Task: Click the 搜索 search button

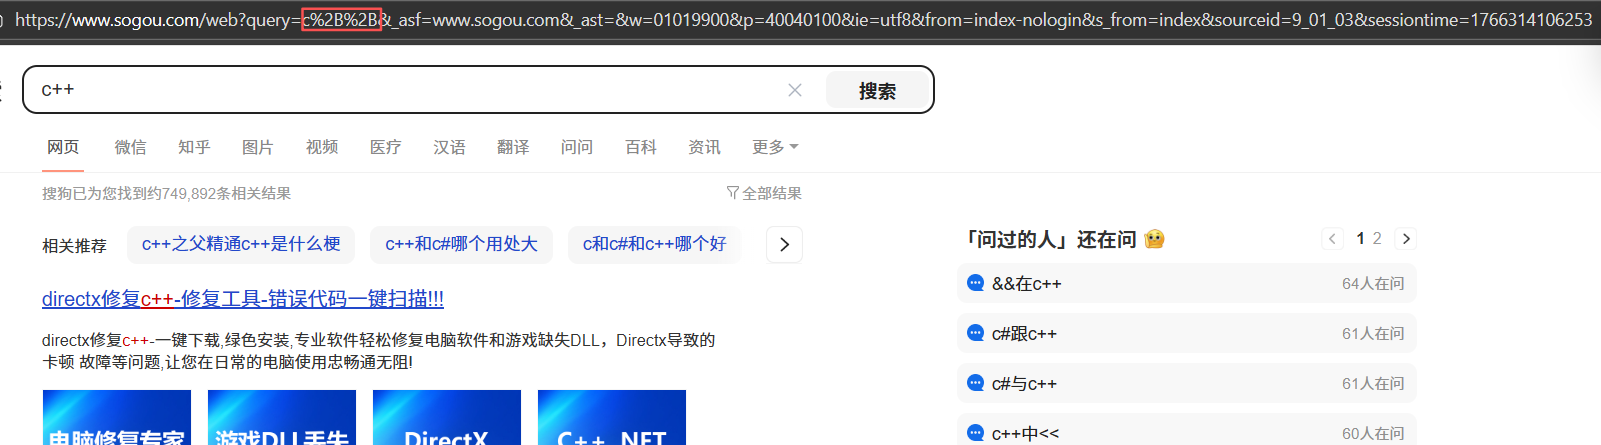Action: [x=877, y=90]
